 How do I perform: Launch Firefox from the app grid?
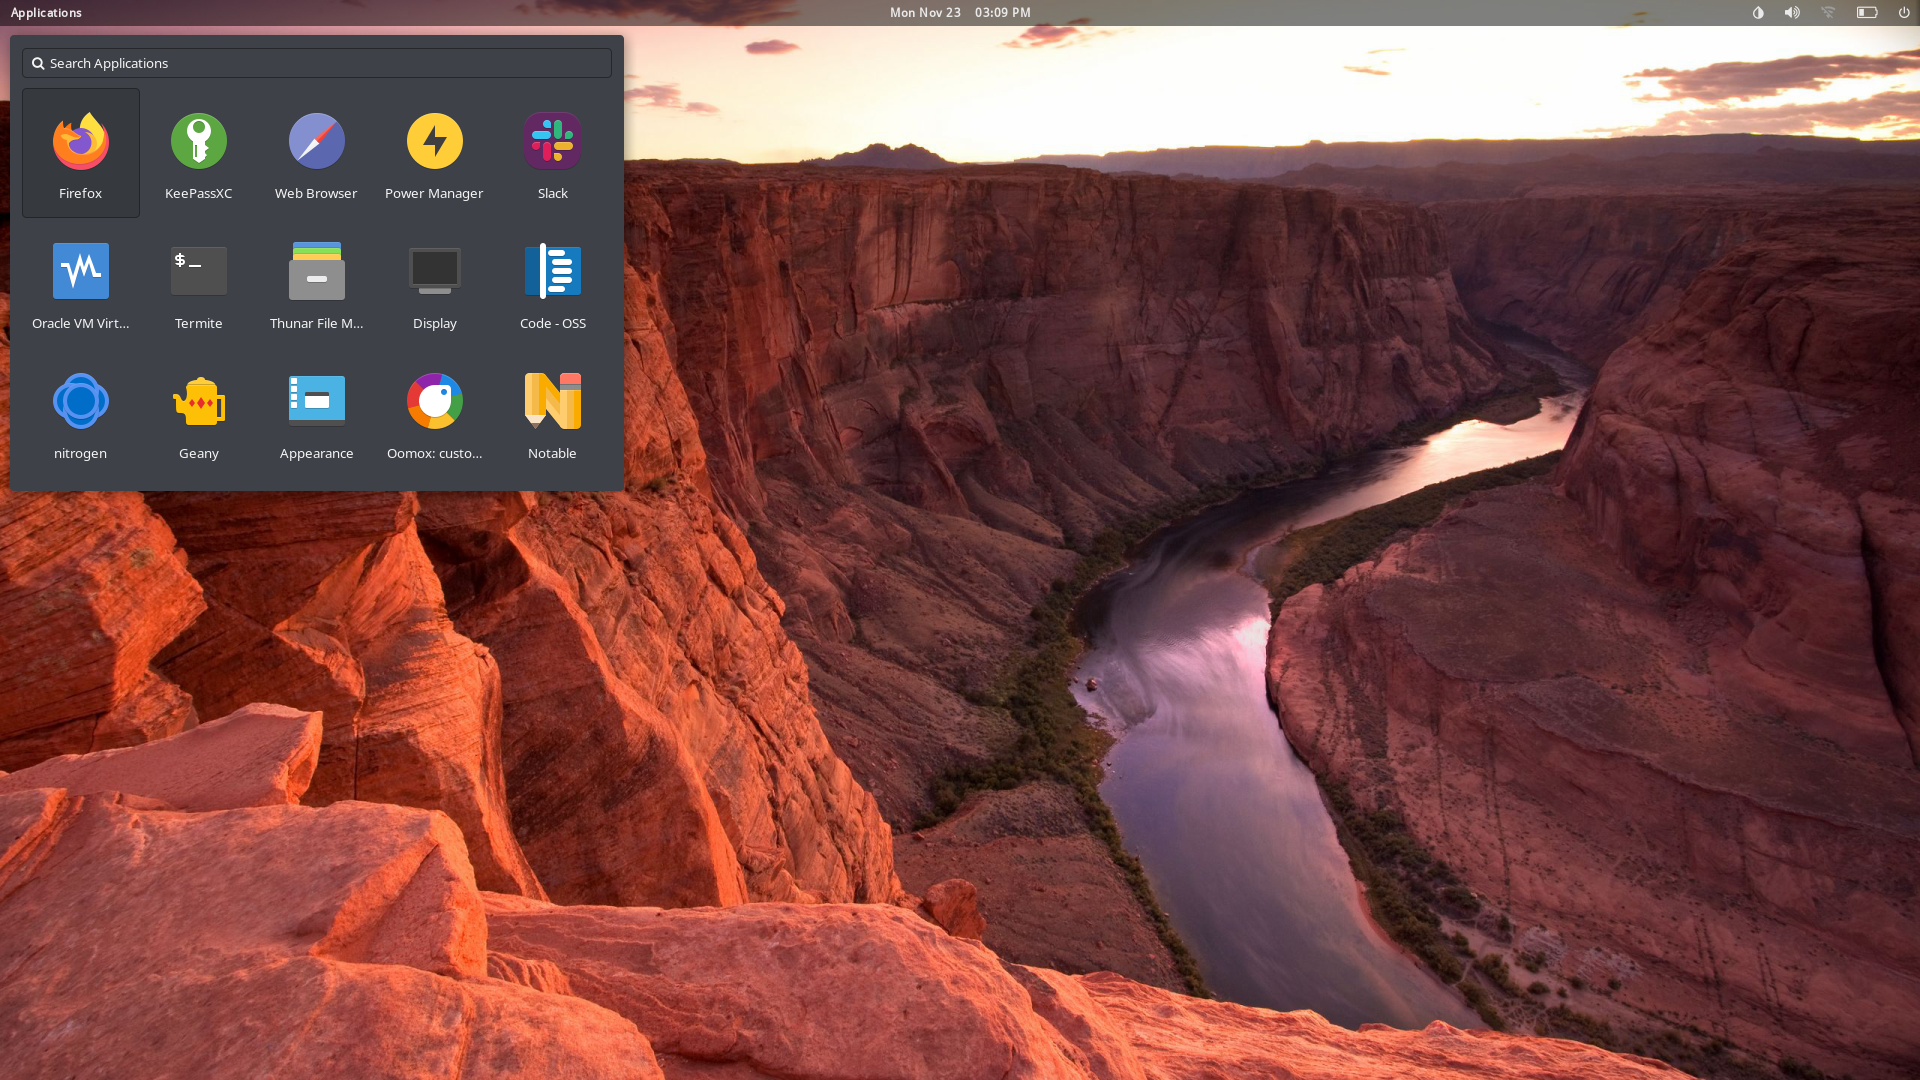pyautogui.click(x=80, y=152)
